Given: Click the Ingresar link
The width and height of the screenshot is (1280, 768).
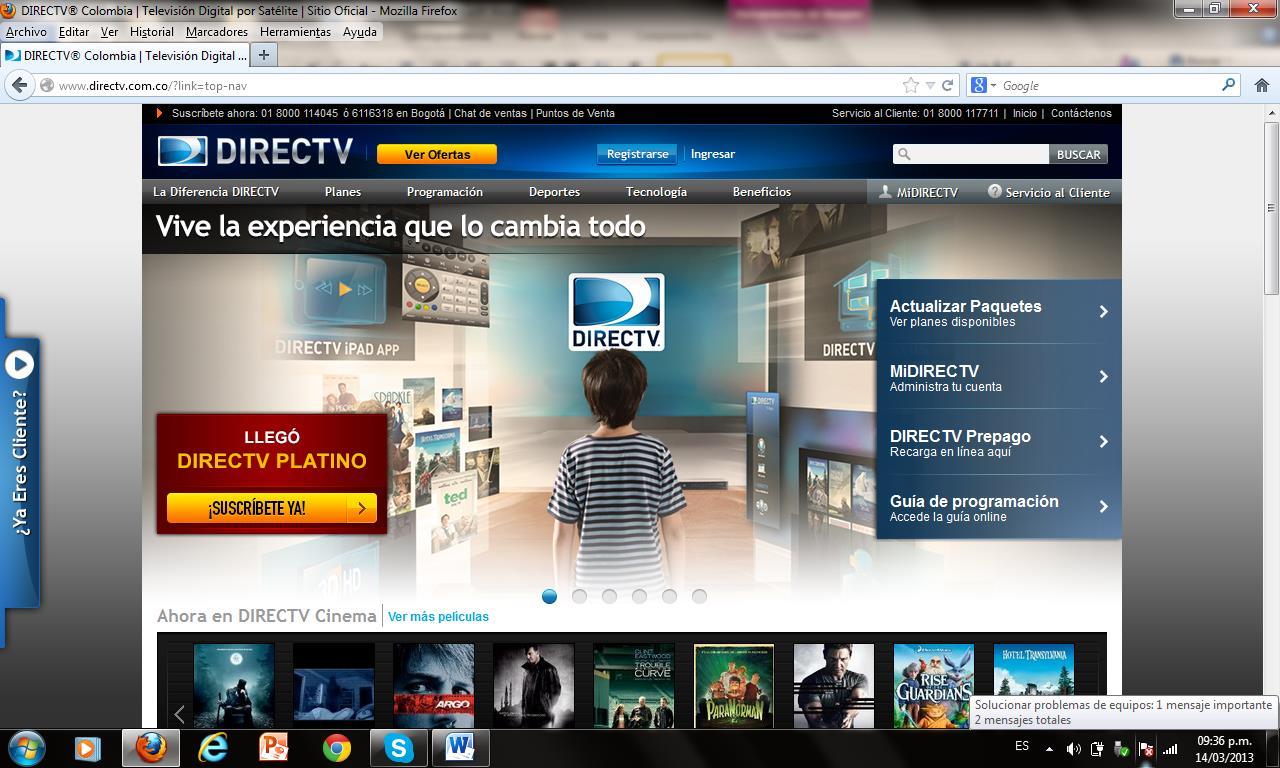Looking at the screenshot, I should pos(713,154).
